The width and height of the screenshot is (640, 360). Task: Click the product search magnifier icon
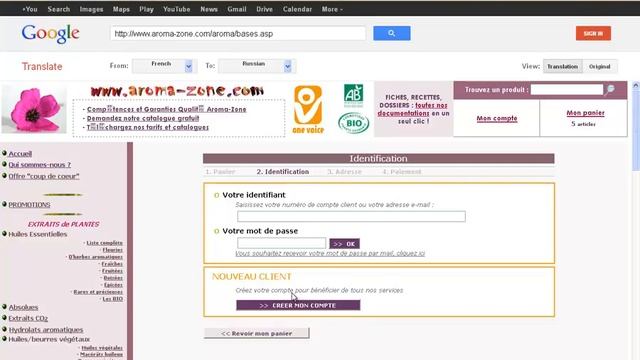click(611, 89)
